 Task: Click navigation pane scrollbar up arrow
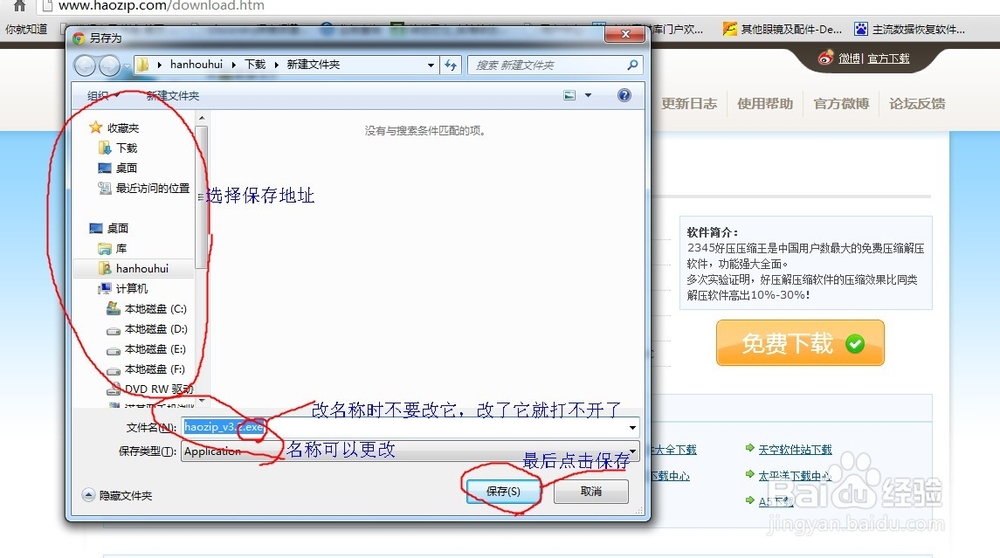point(202,118)
